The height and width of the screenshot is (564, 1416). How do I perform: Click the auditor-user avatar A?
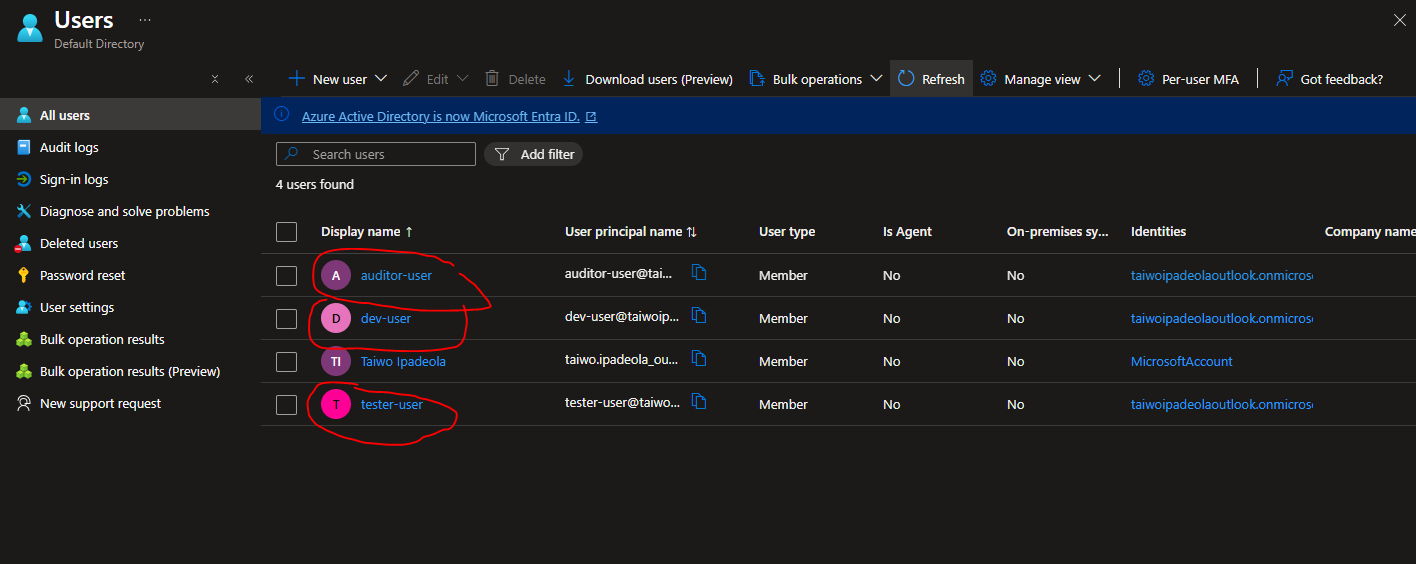[x=336, y=275]
